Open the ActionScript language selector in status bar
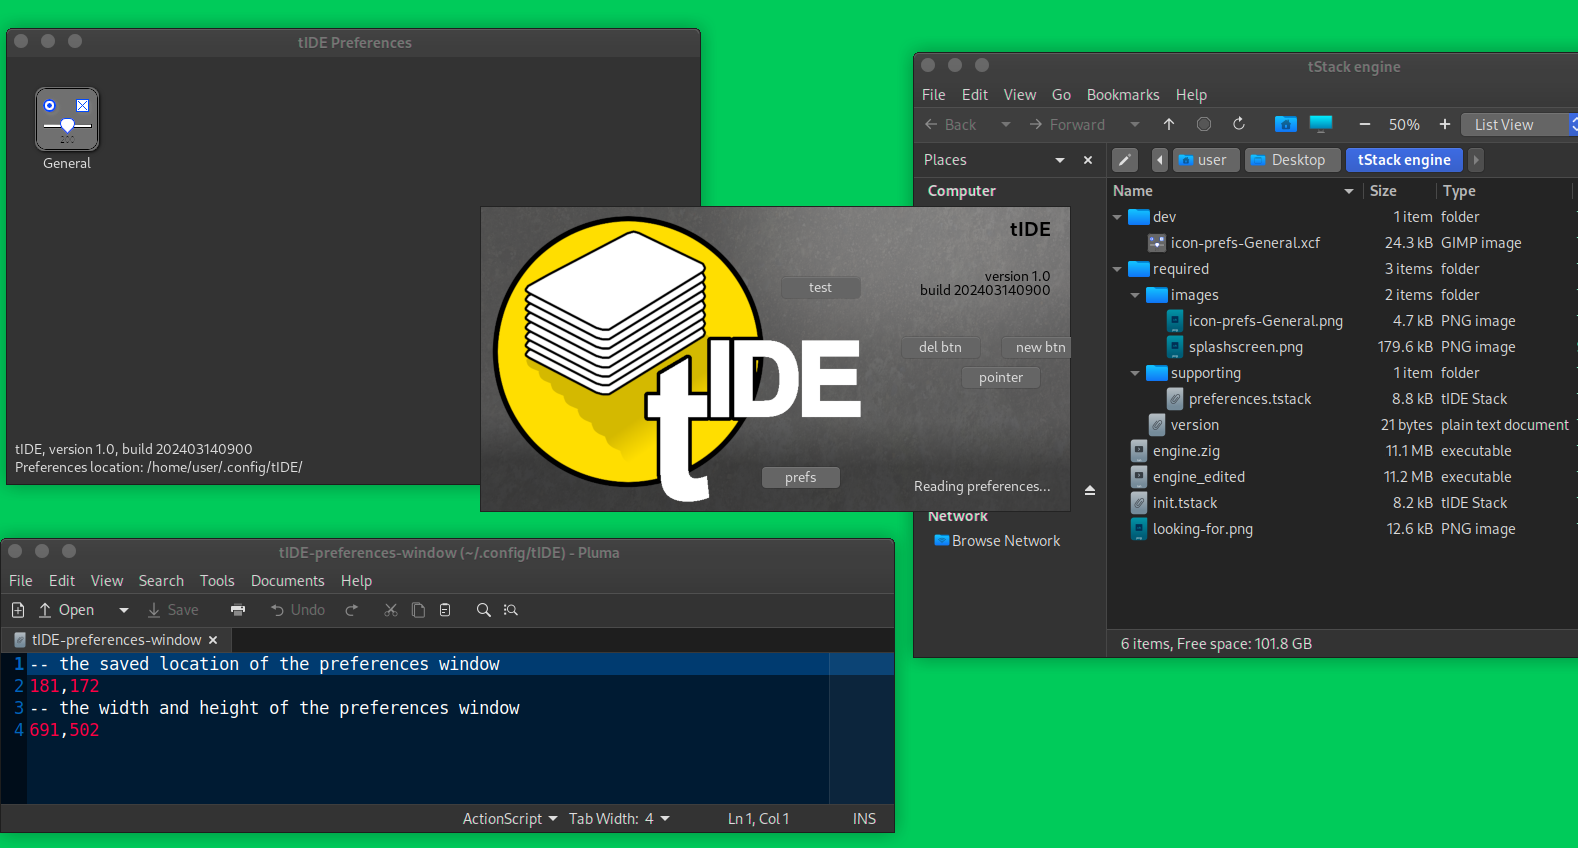This screenshot has width=1578, height=848. (x=510, y=819)
